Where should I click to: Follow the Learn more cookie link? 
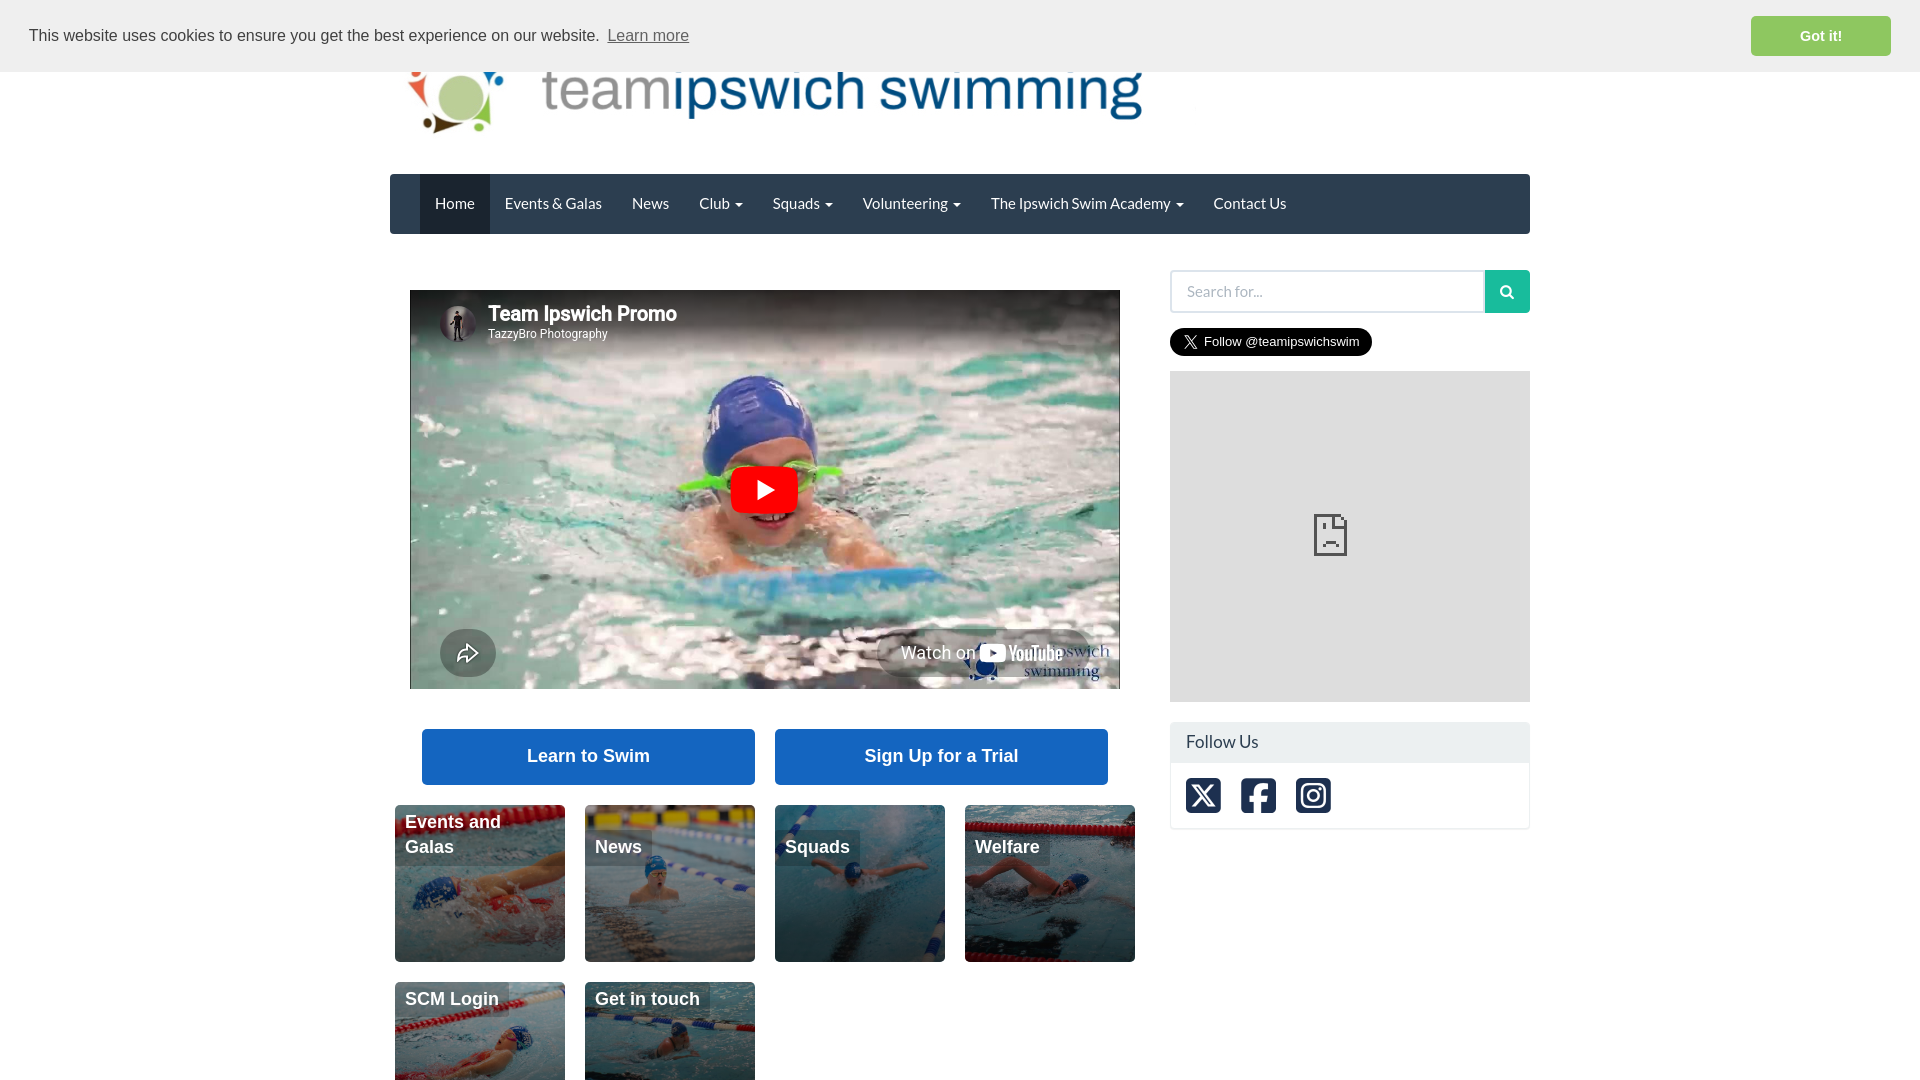tap(648, 36)
